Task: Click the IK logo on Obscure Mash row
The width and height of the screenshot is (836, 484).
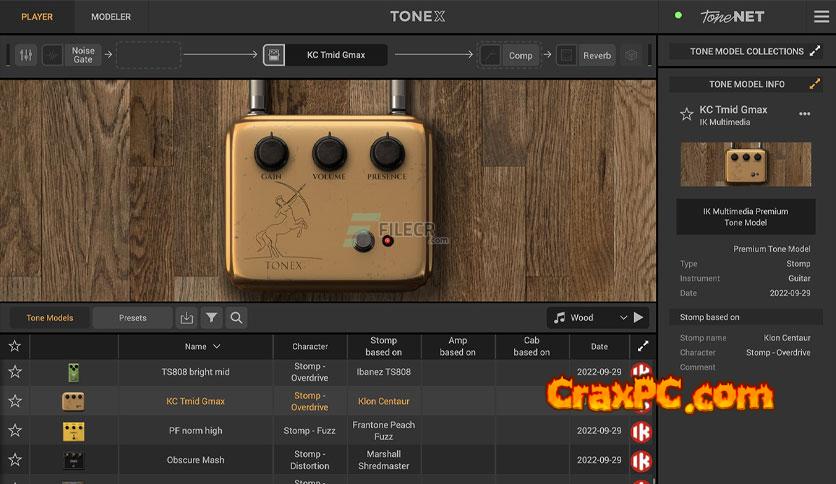Action: pos(641,461)
